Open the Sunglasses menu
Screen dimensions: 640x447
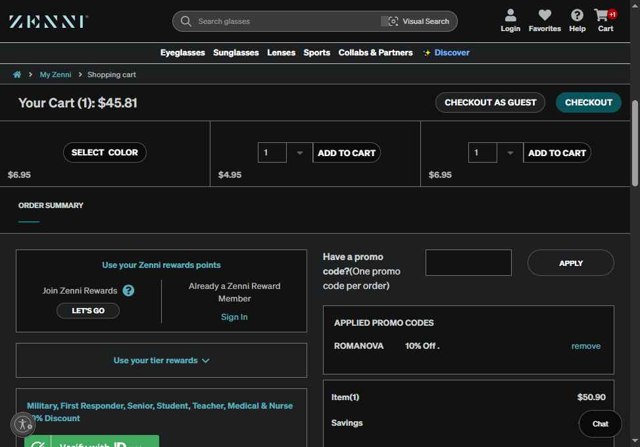(236, 53)
